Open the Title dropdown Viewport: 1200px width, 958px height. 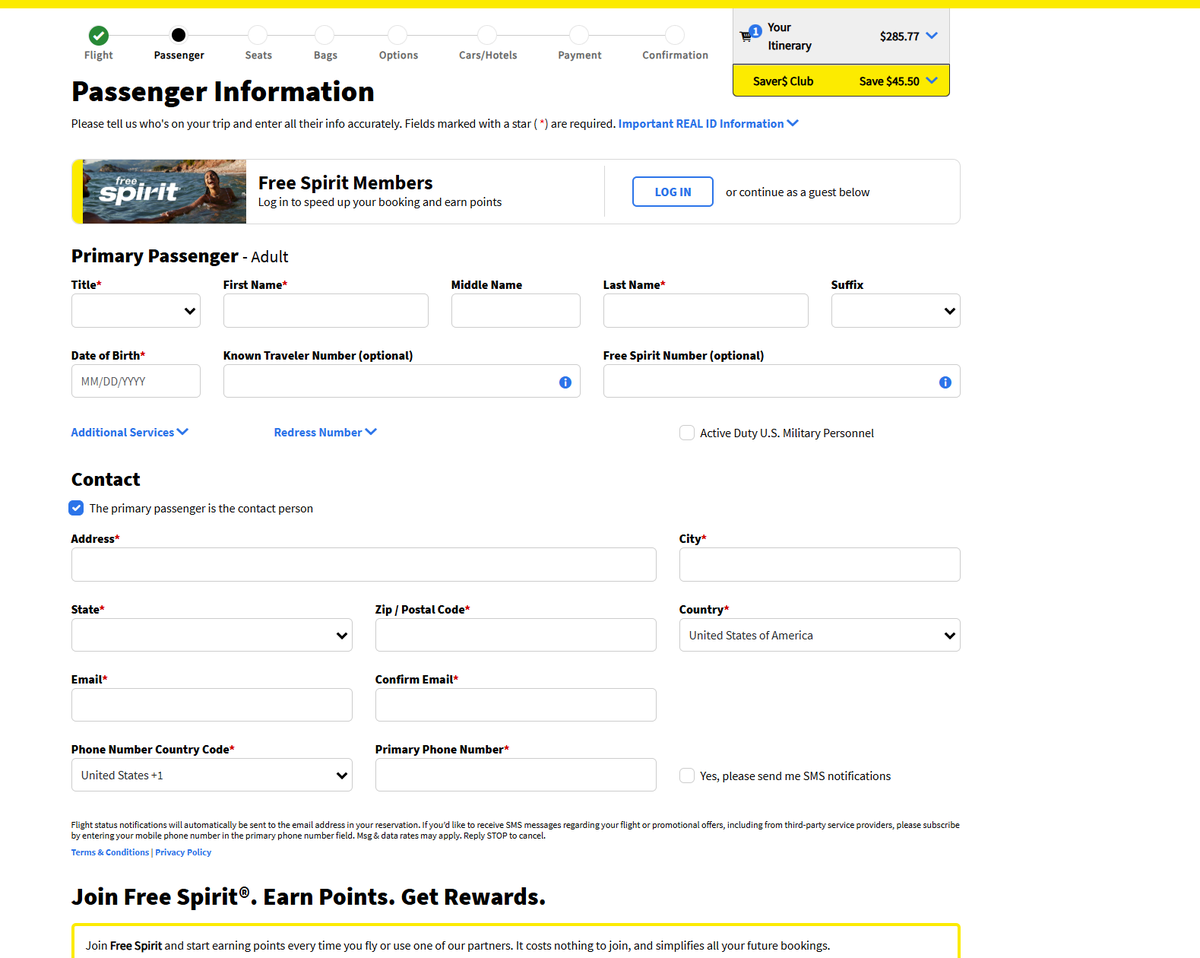pyautogui.click(x=136, y=311)
